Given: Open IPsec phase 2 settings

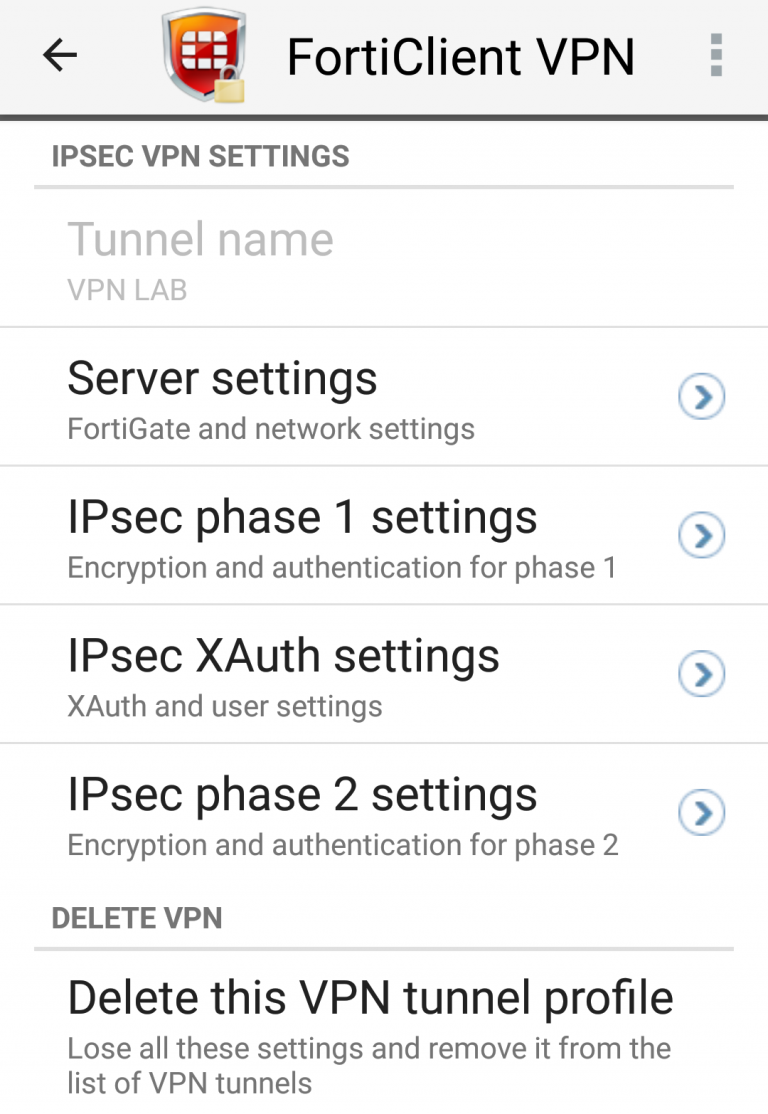Looking at the screenshot, I should point(301,795).
